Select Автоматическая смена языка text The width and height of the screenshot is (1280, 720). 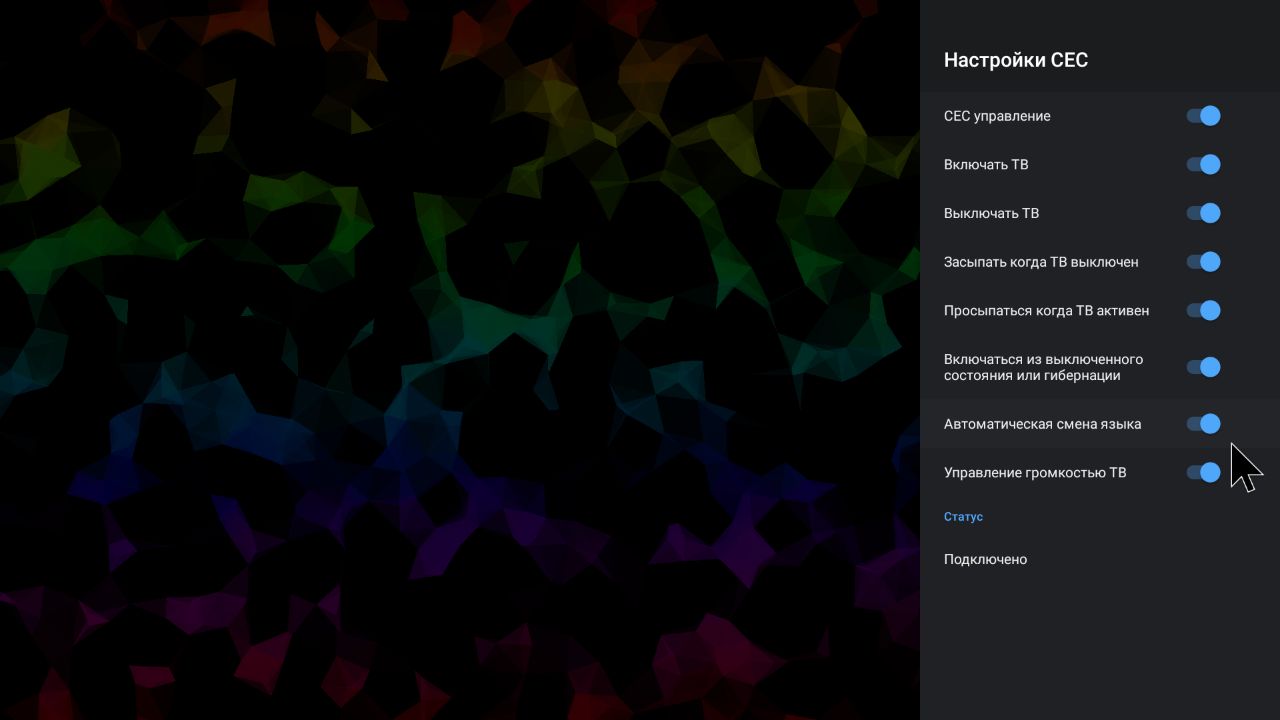tap(1042, 424)
